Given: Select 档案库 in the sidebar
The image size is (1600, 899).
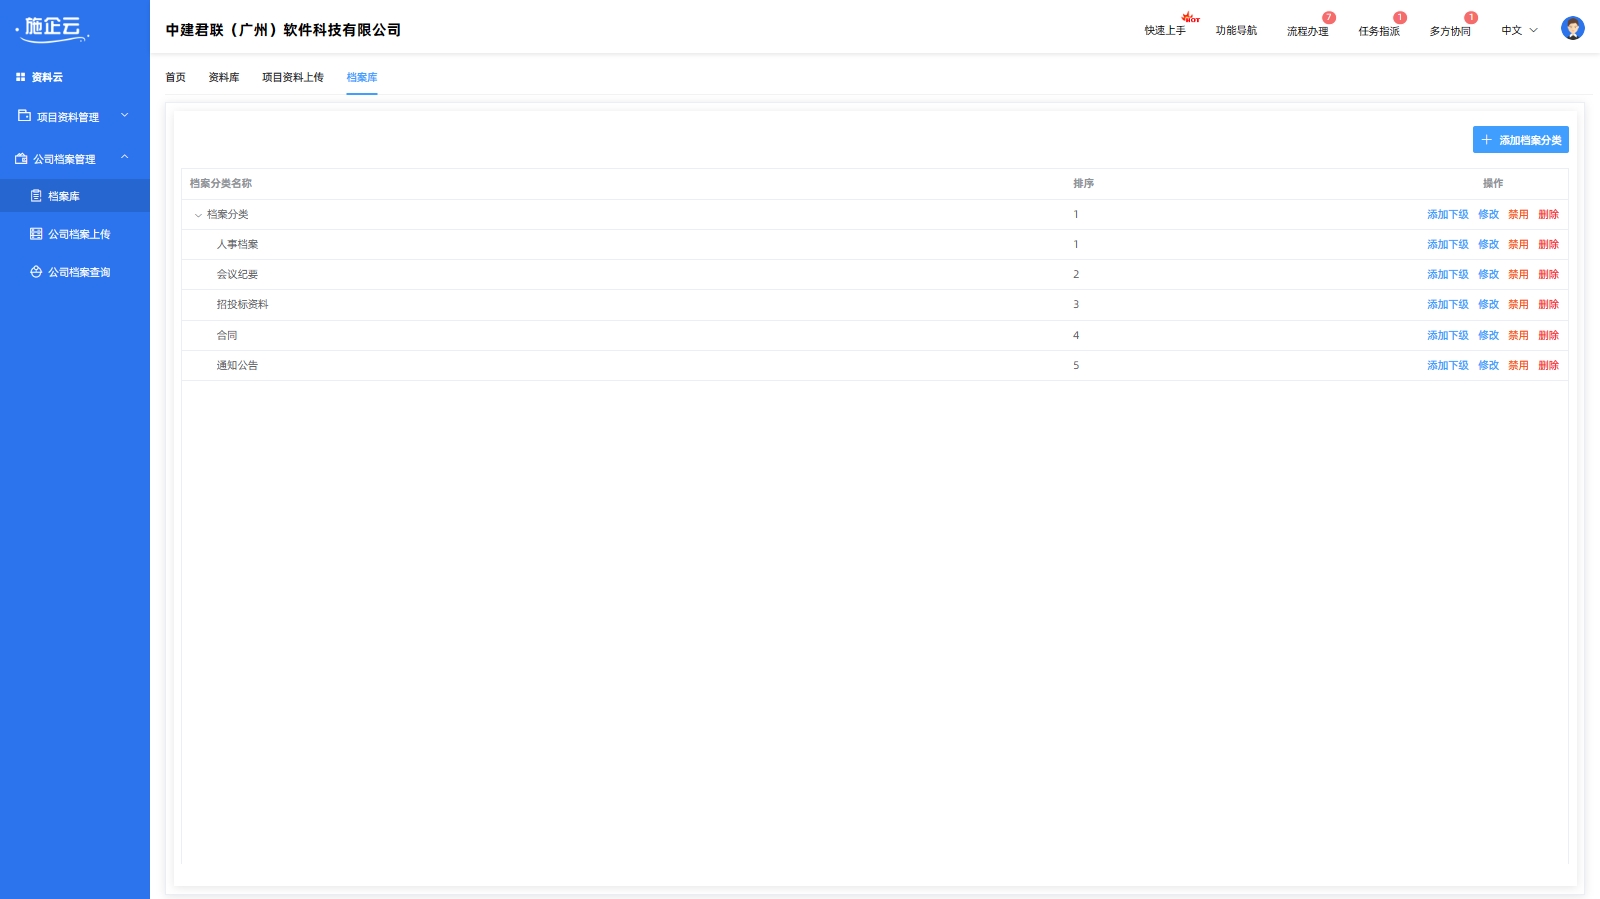Looking at the screenshot, I should pos(75,196).
